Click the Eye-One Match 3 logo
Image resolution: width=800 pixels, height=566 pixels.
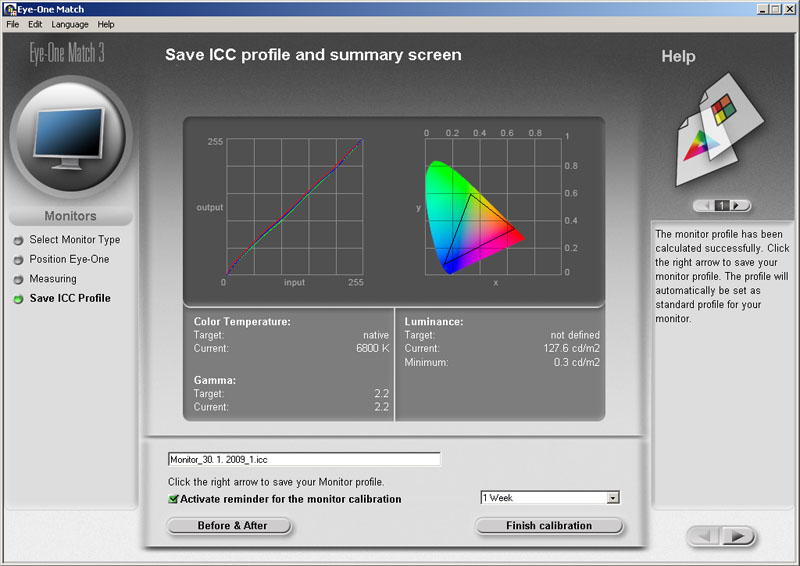[x=67, y=53]
